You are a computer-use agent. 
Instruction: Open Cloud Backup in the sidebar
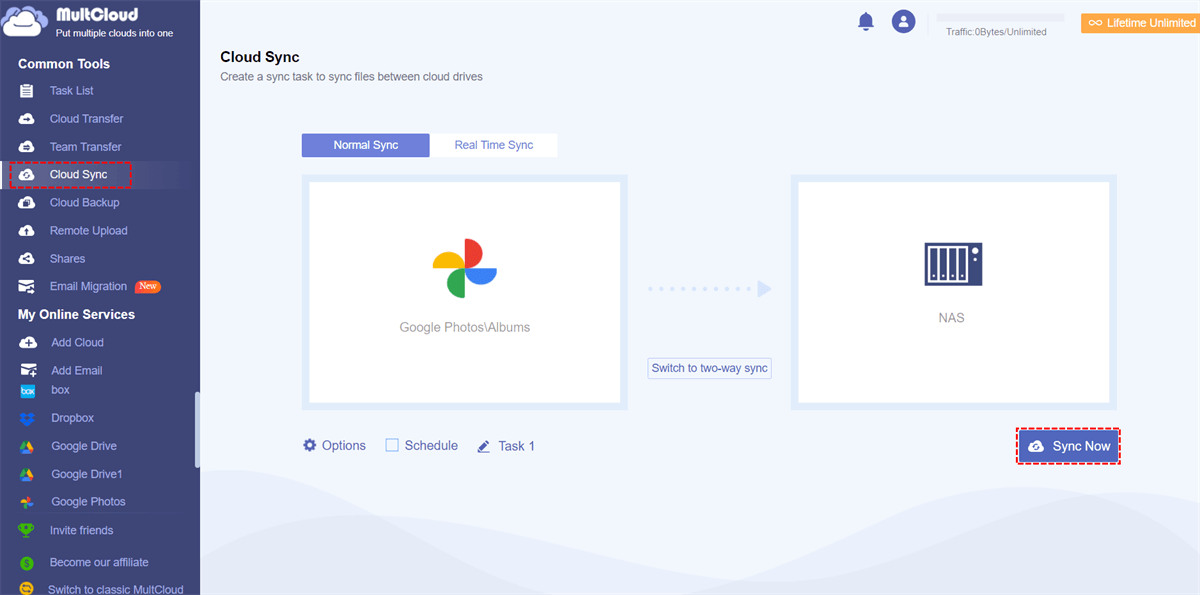(x=85, y=203)
